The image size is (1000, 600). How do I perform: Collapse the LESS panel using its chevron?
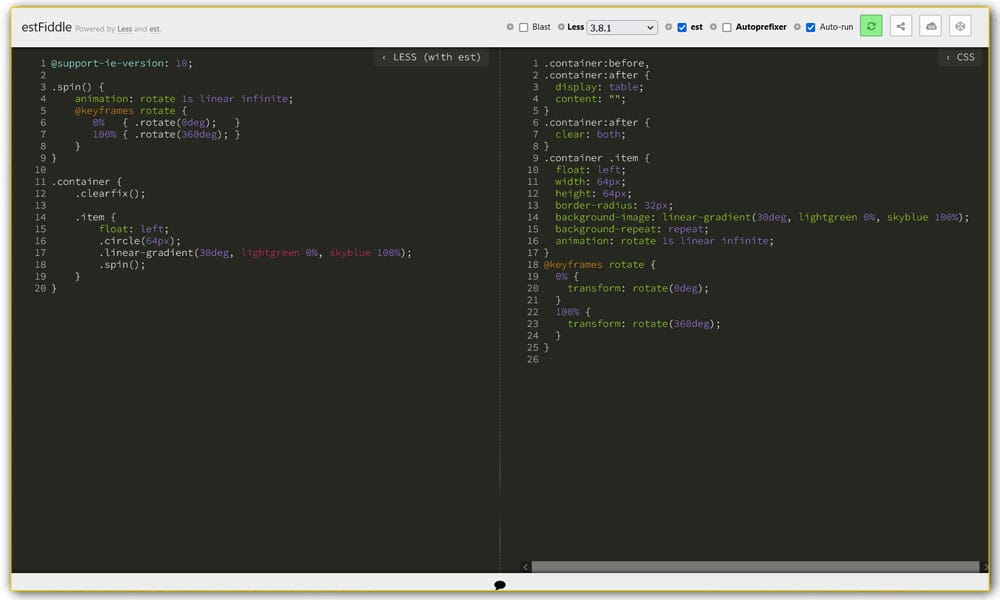pos(383,57)
